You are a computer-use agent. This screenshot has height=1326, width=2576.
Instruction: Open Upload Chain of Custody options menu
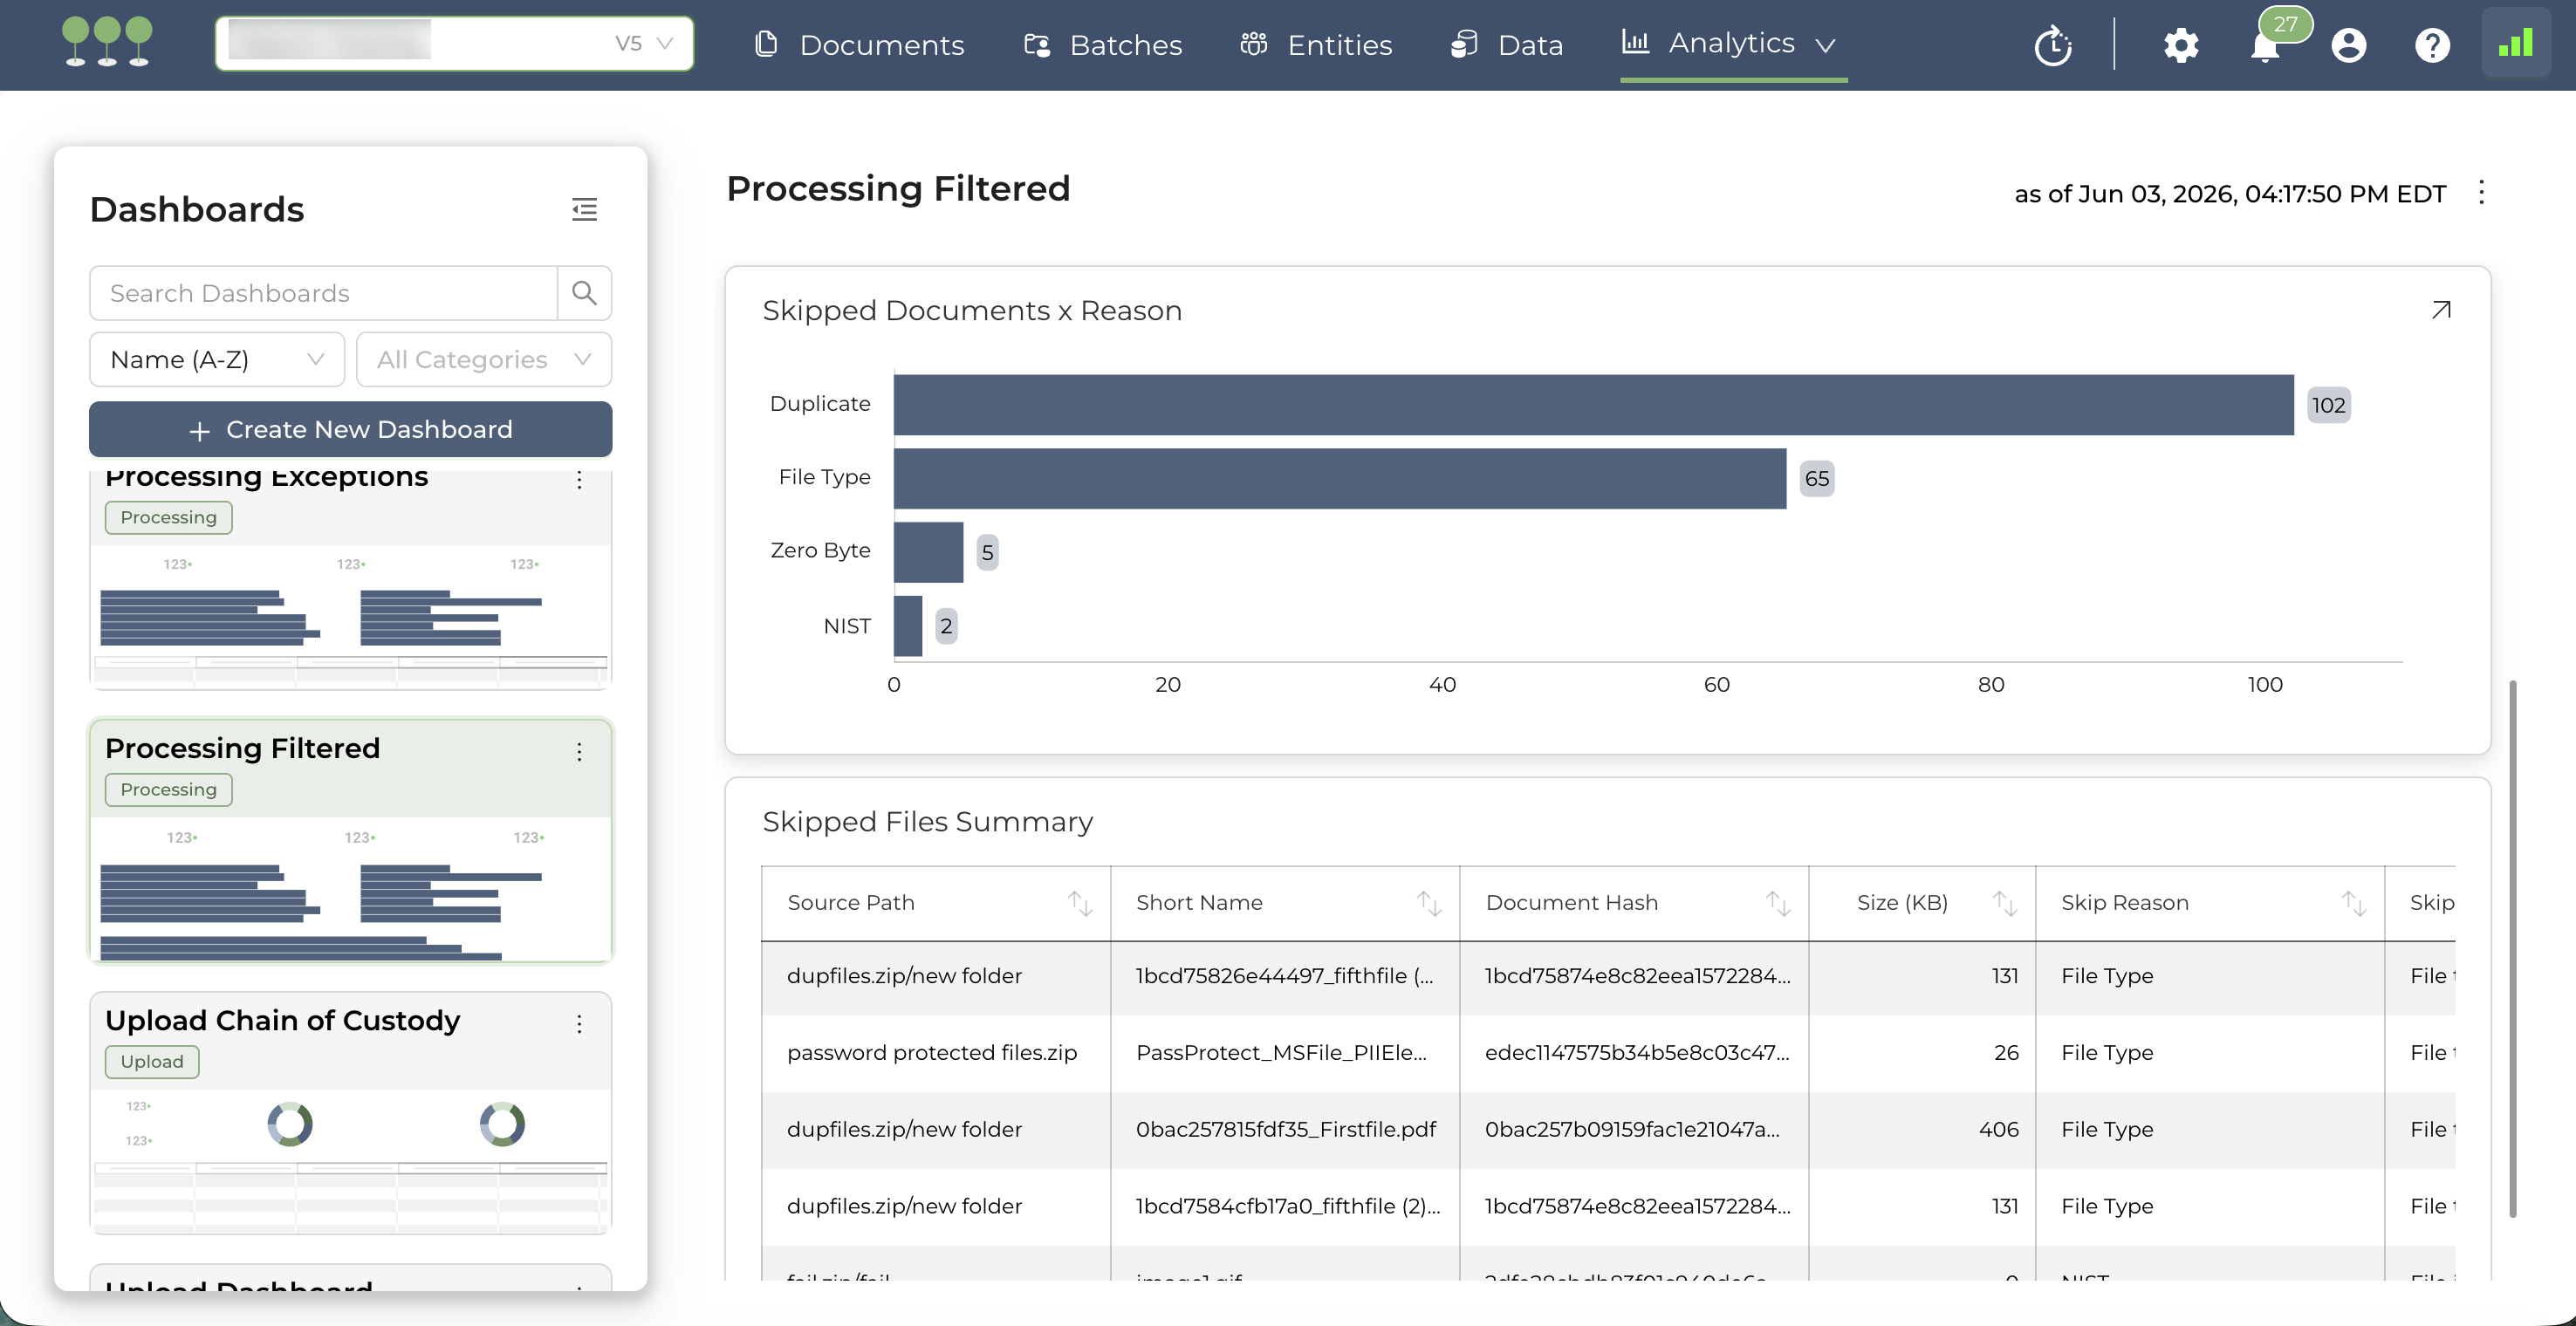click(x=579, y=1024)
